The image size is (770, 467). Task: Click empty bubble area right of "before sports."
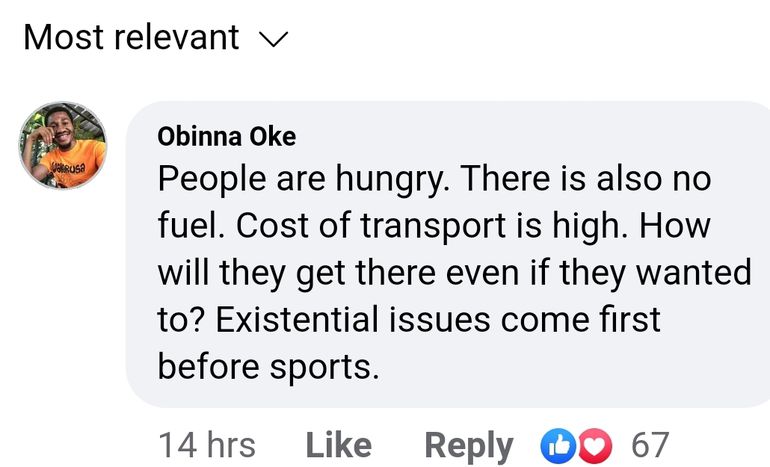point(560,366)
